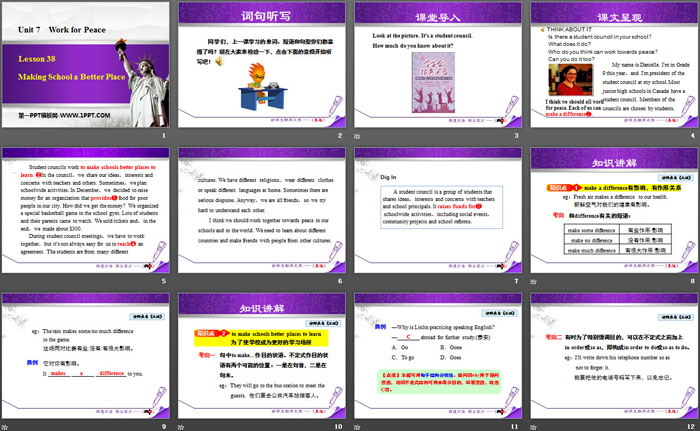Click answer option 'B. Gone' on slide 11
Viewport: 700px width, 431px height.
451,347
